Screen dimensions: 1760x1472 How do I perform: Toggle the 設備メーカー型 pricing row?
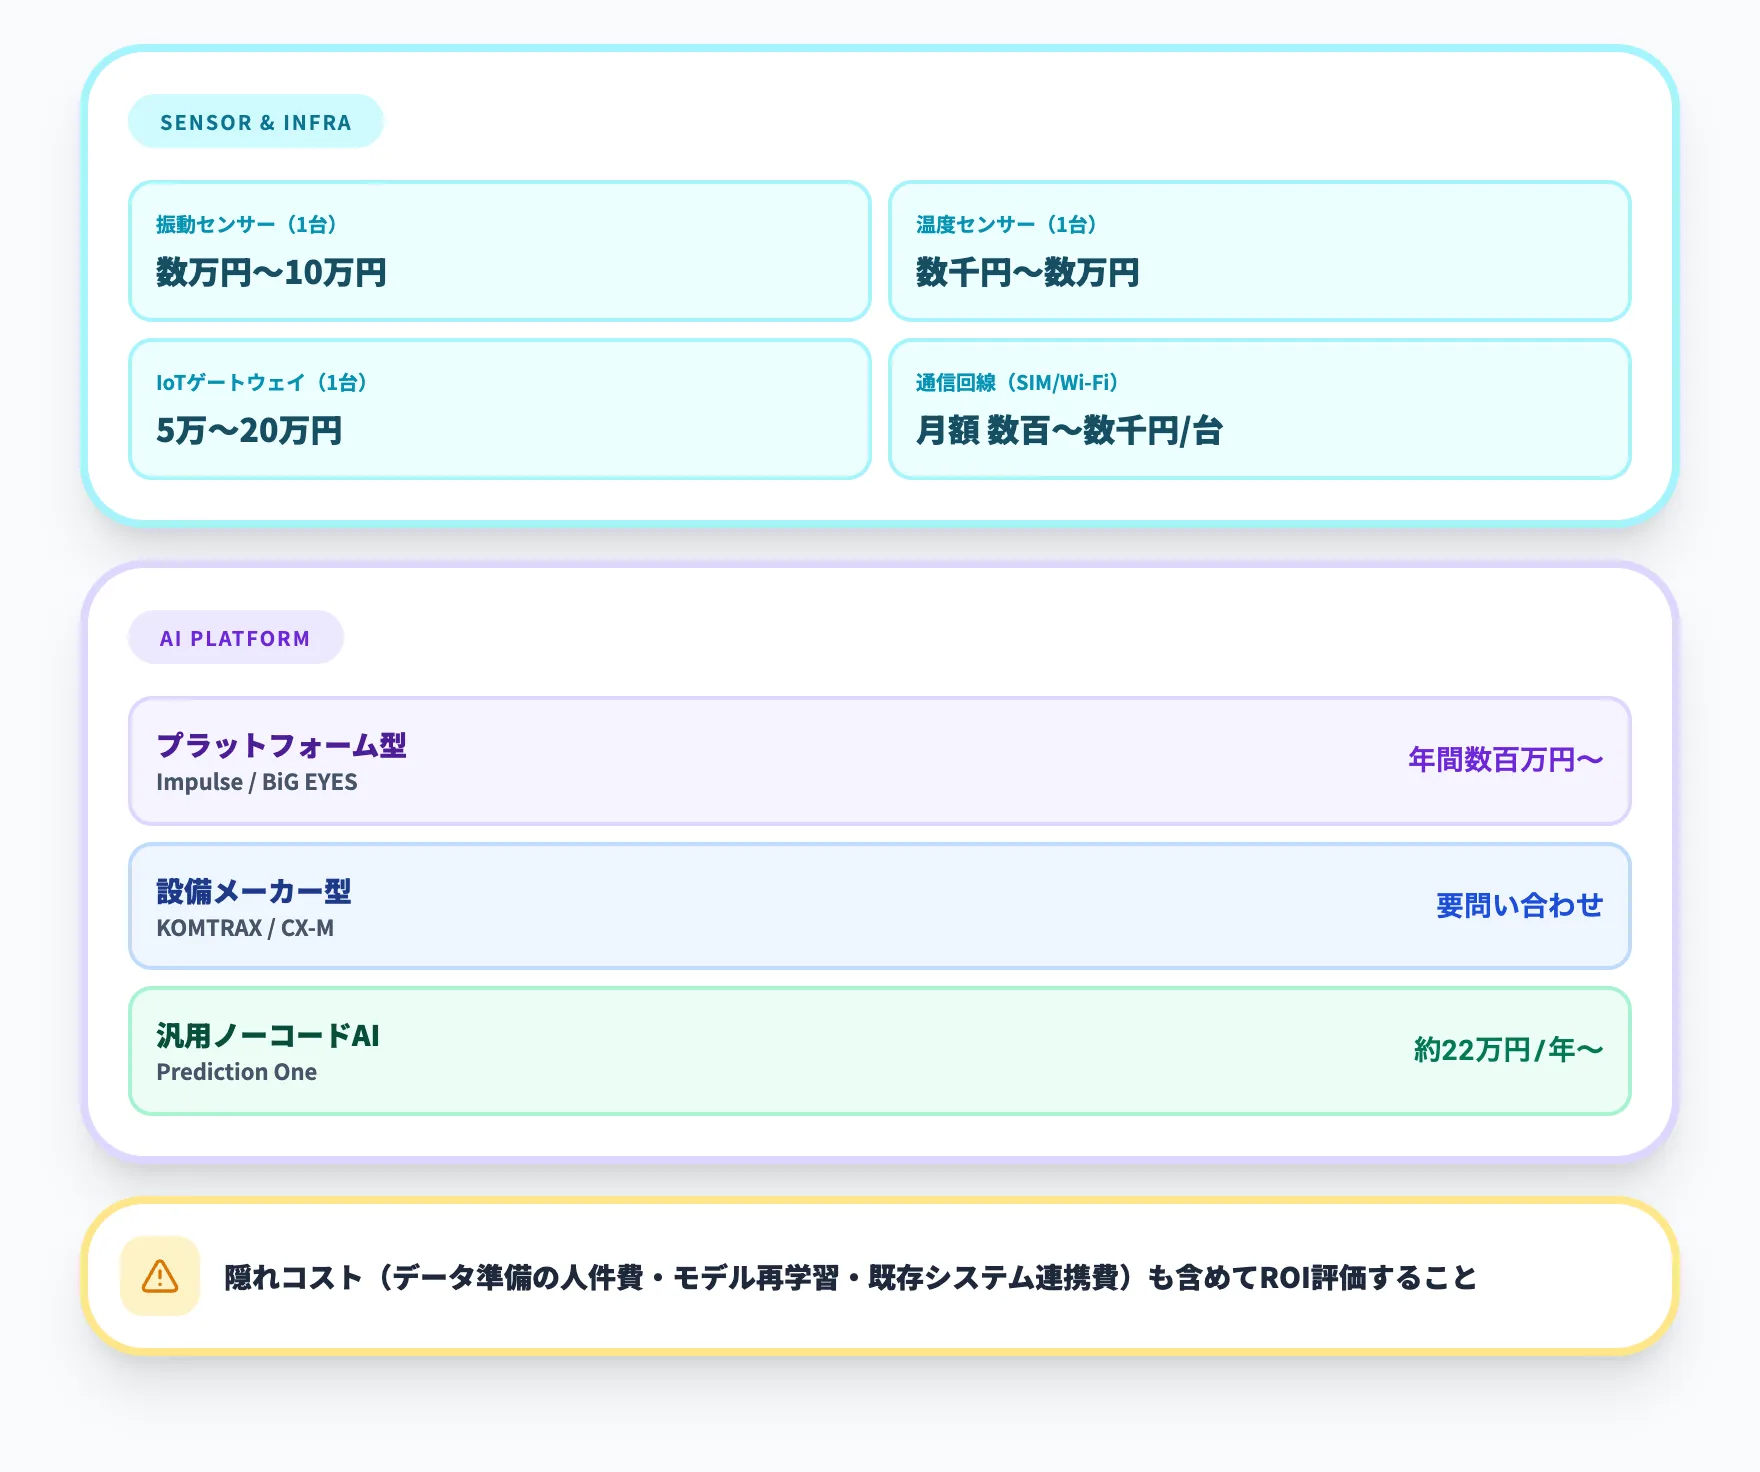(880, 906)
